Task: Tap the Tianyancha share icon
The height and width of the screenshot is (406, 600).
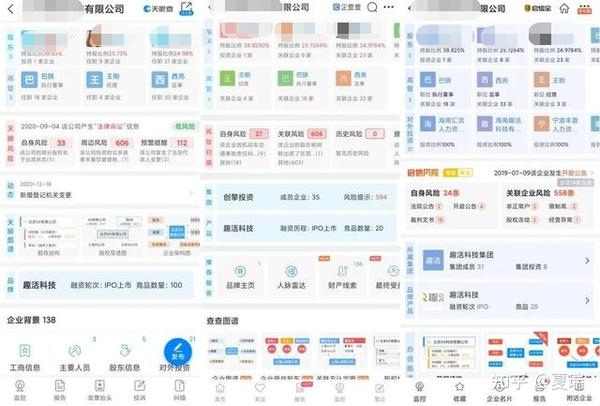Action: click(186, 8)
